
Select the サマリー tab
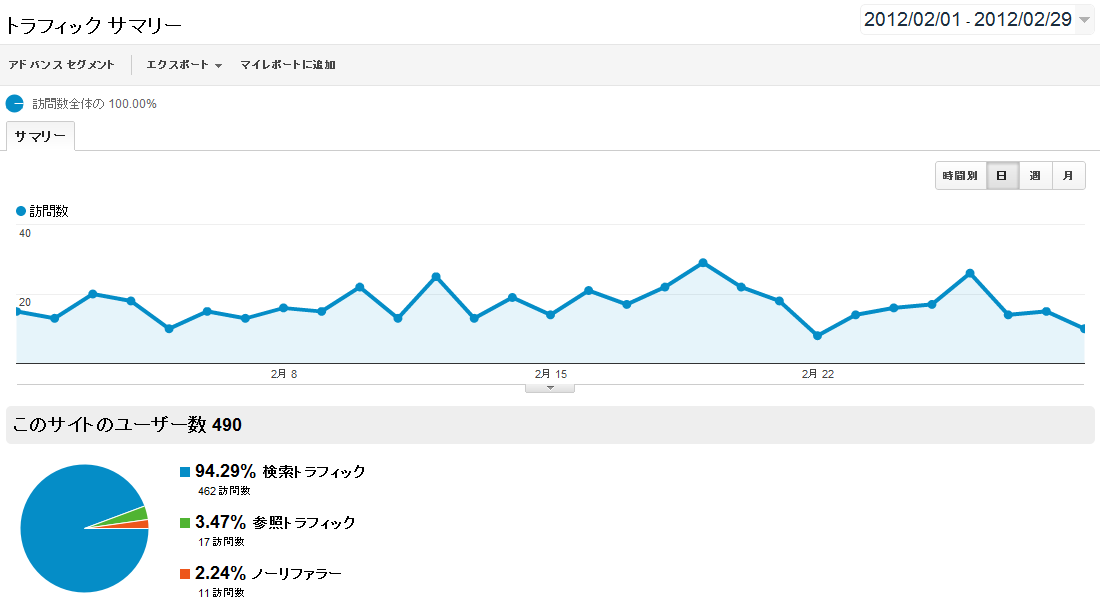(x=40, y=136)
